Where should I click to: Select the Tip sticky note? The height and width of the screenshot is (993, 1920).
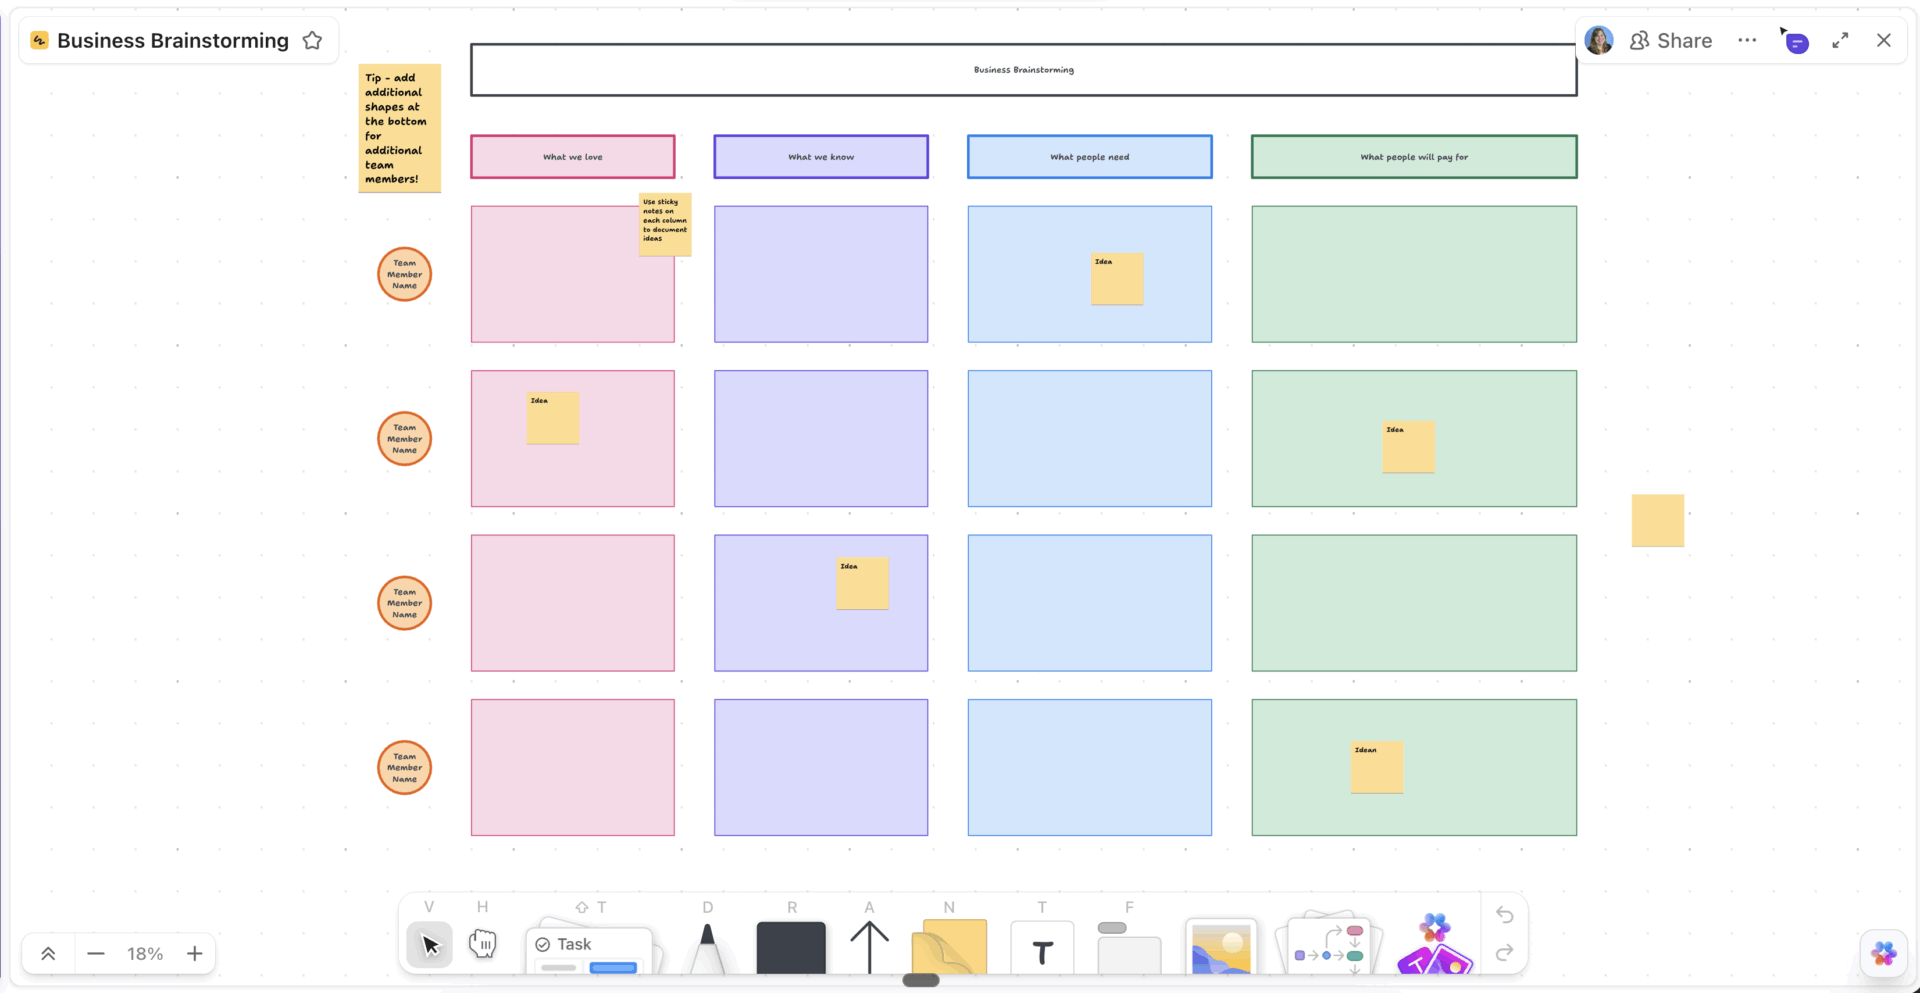400,128
